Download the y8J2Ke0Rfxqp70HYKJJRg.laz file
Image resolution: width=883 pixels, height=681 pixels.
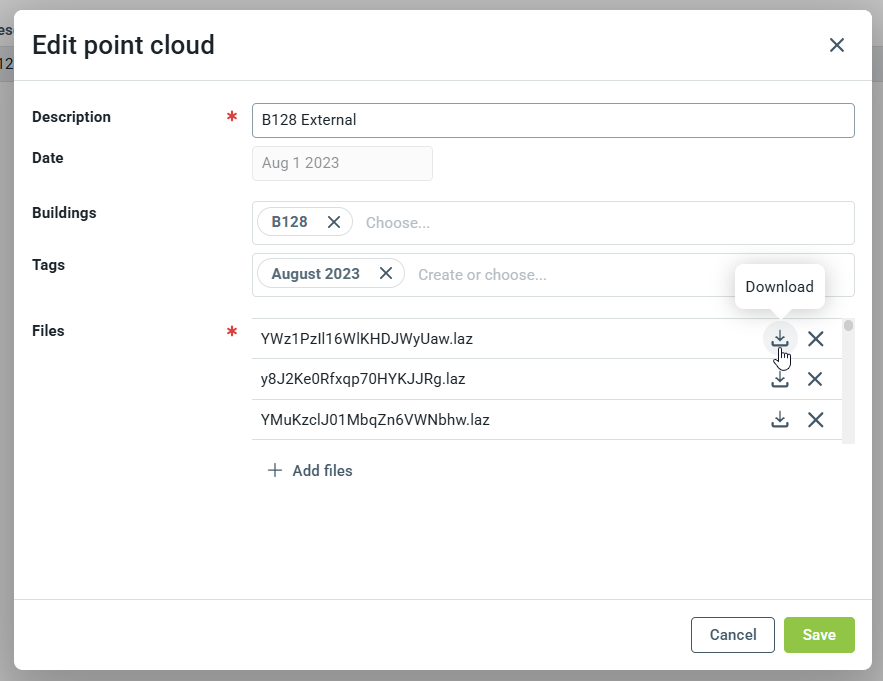pyautogui.click(x=780, y=379)
